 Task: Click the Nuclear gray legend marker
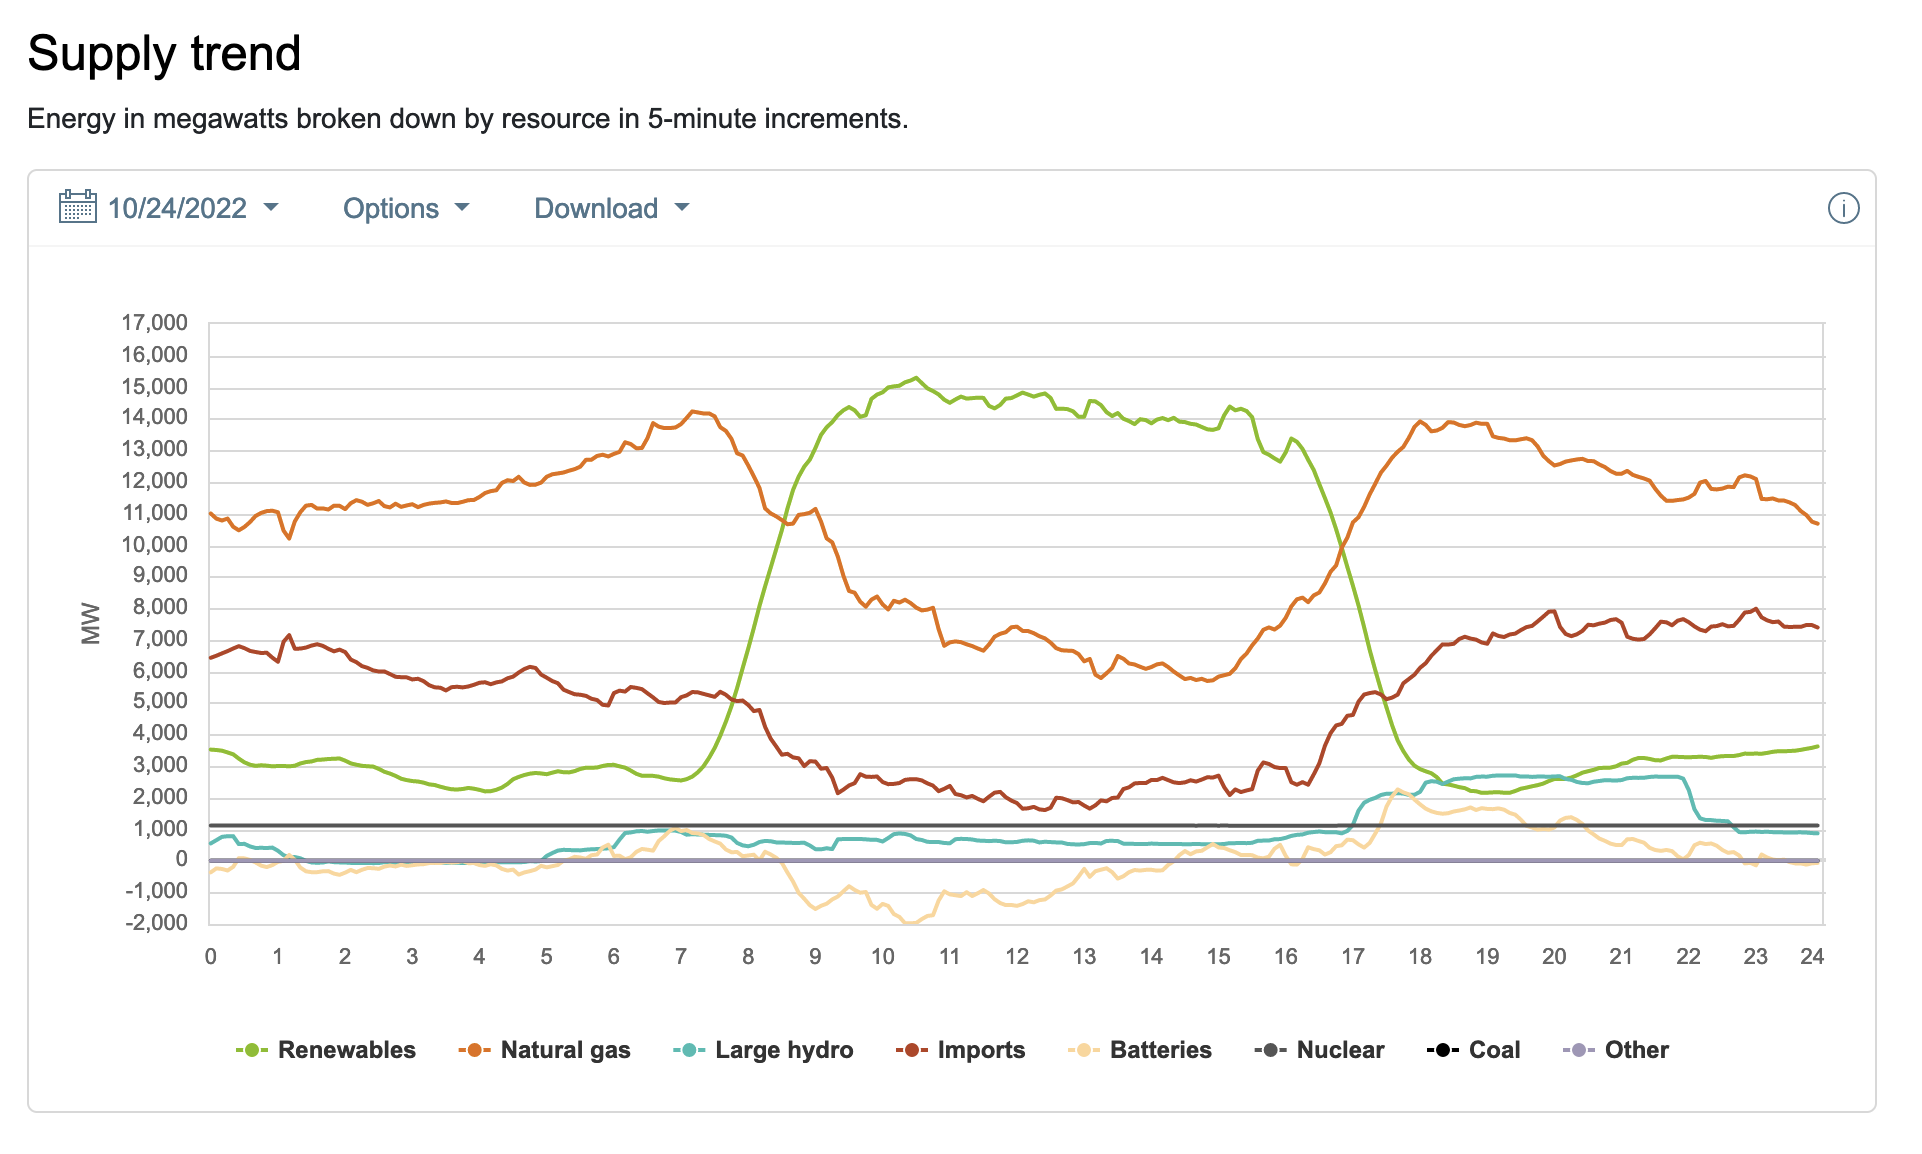coord(1270,1050)
